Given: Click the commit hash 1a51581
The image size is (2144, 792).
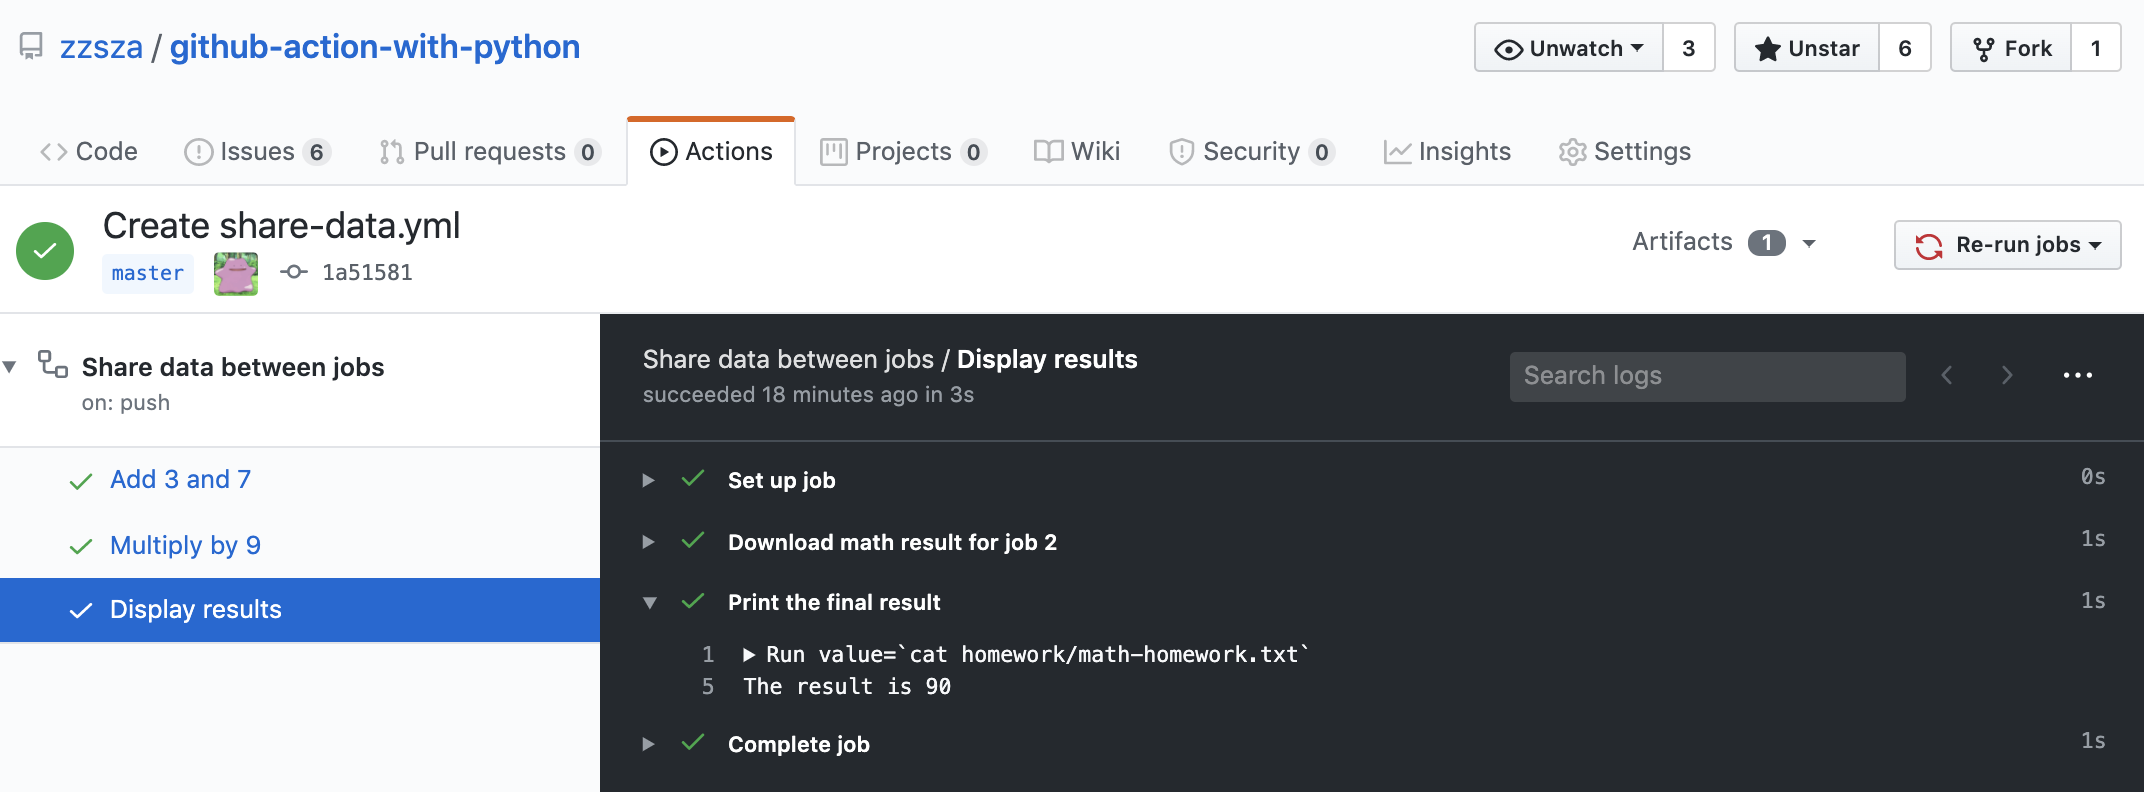Looking at the screenshot, I should 366,273.
